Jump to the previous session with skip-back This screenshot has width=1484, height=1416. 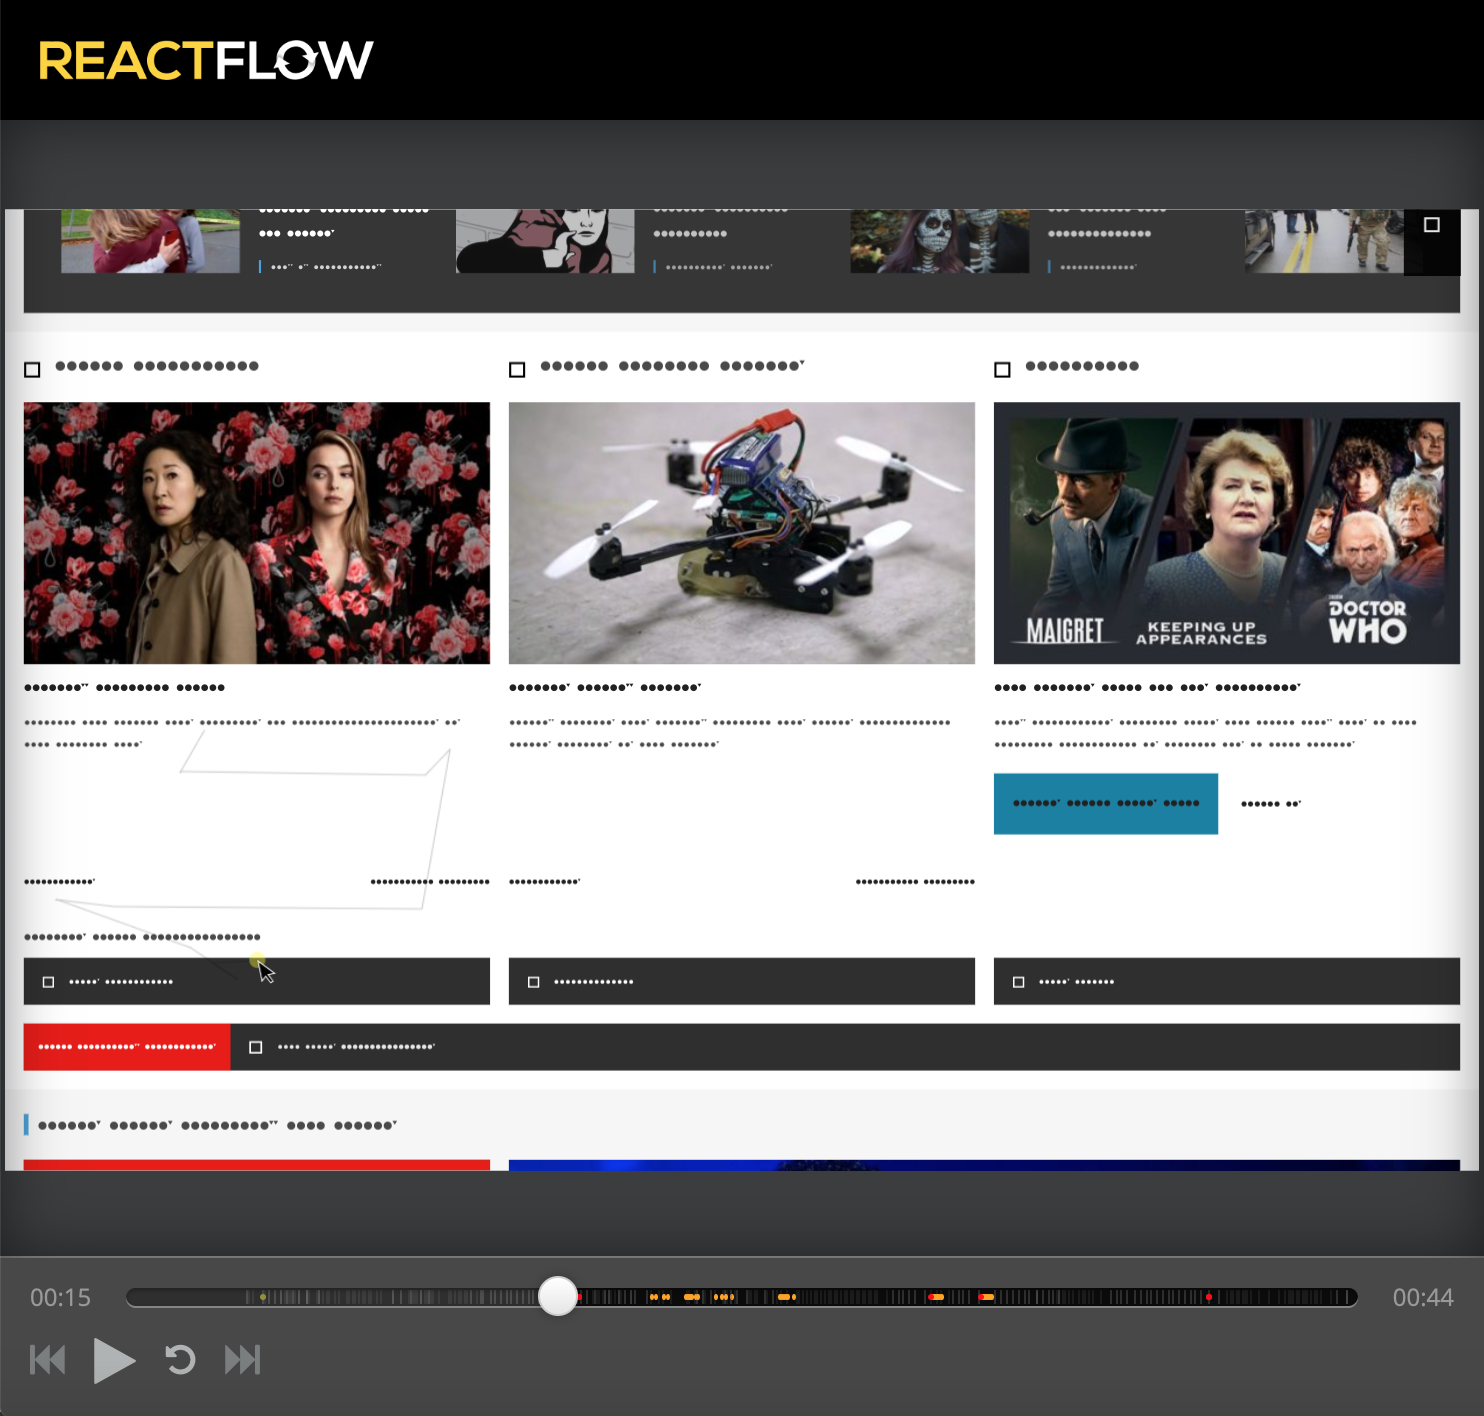point(47,1360)
